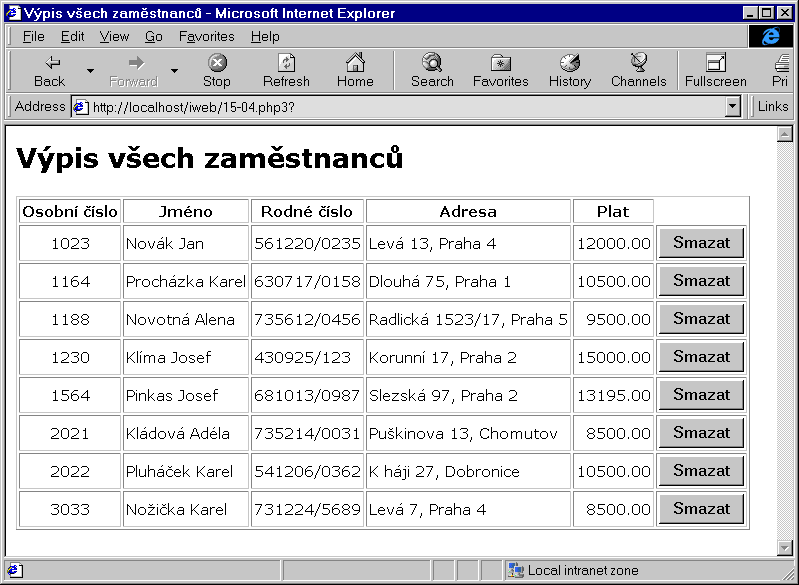The height and width of the screenshot is (585, 799).
Task: Open the File menu
Action: point(33,36)
